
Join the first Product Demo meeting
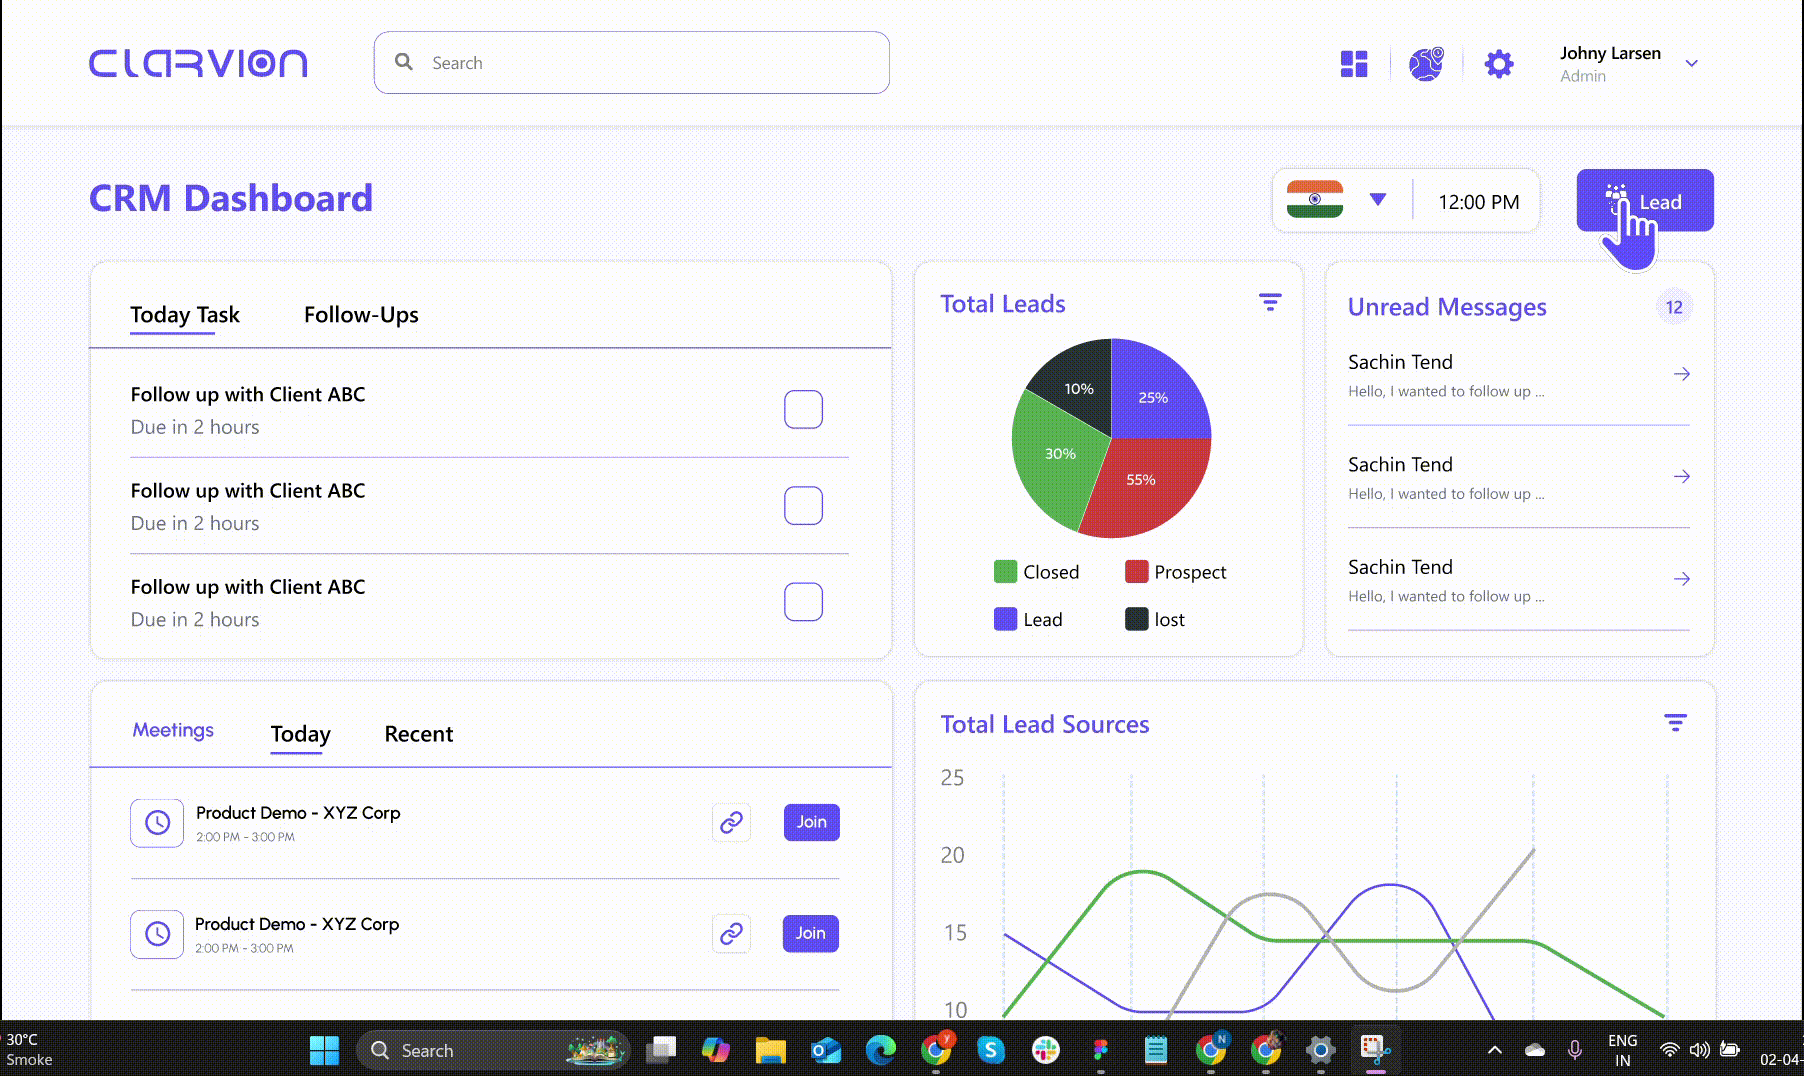[811, 822]
